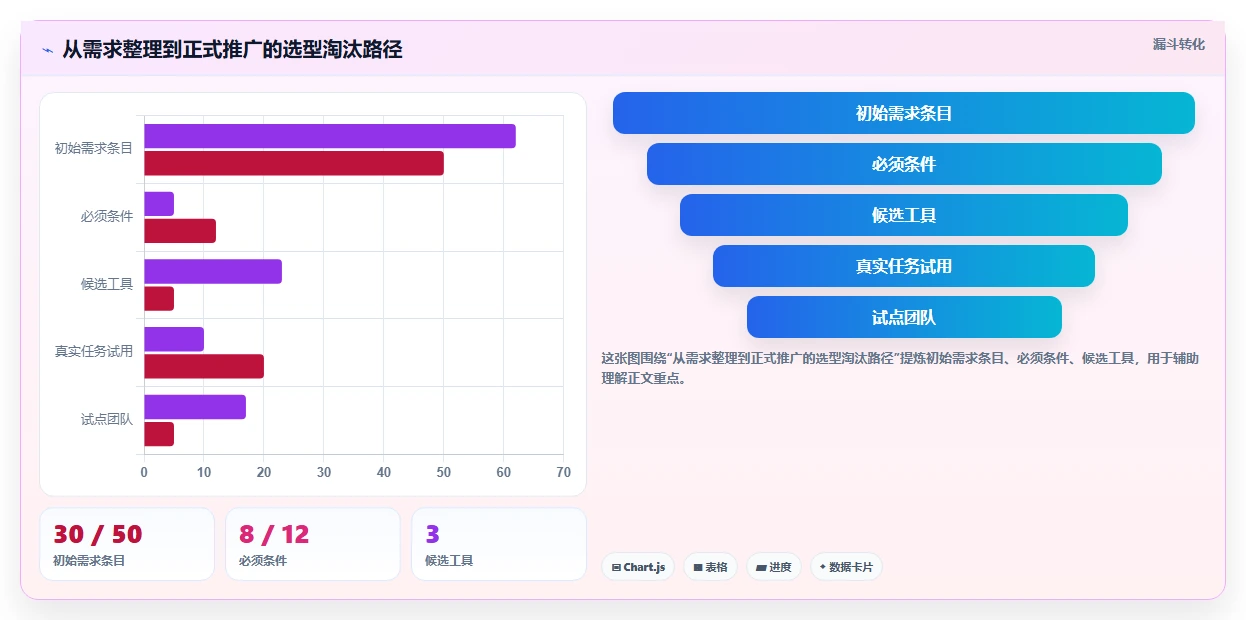Click the chart y-axis label 初始需求条目
Viewport: 1246px width, 620px height.
coord(94,148)
